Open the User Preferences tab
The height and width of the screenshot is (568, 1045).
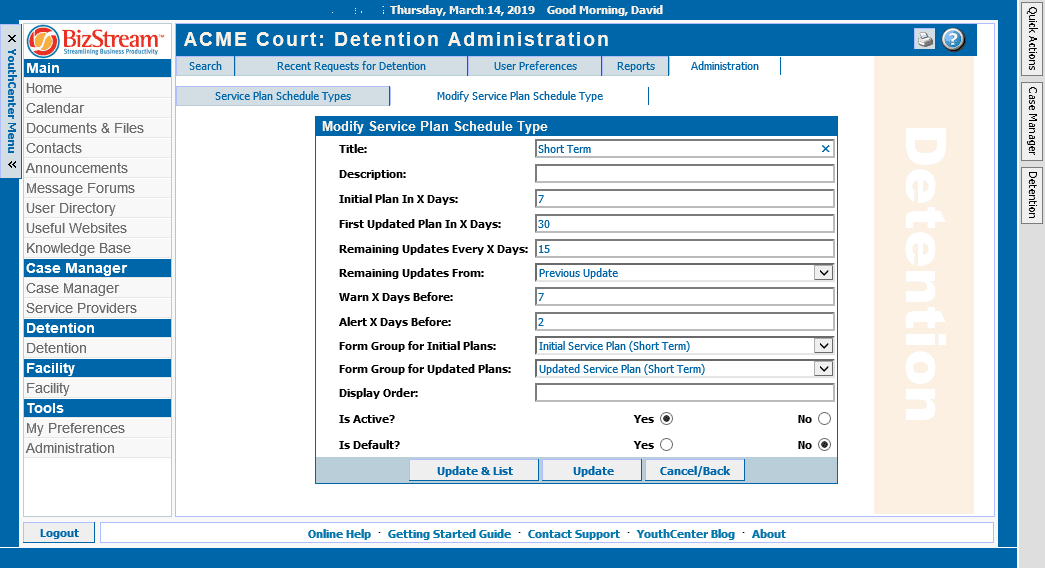[x=535, y=66]
